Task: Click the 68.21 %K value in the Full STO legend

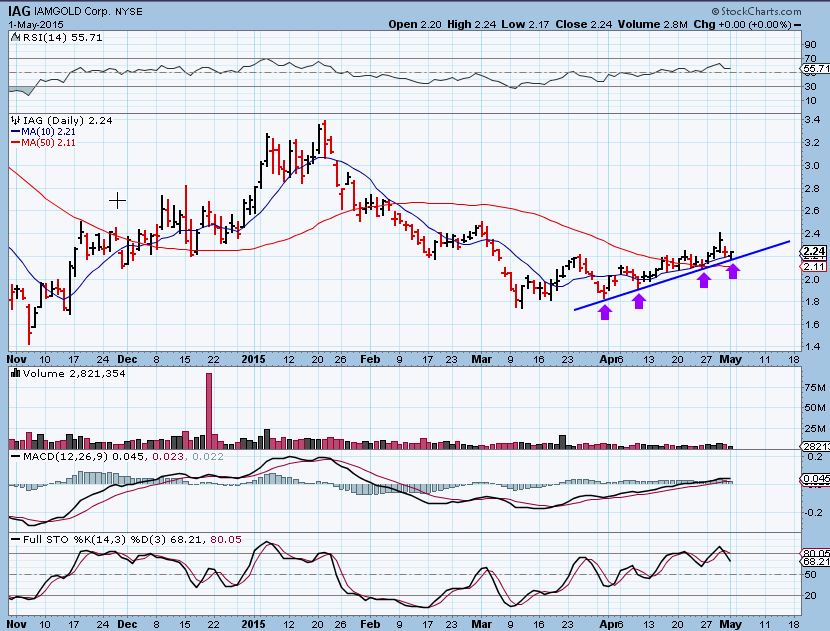Action: pyautogui.click(x=187, y=539)
